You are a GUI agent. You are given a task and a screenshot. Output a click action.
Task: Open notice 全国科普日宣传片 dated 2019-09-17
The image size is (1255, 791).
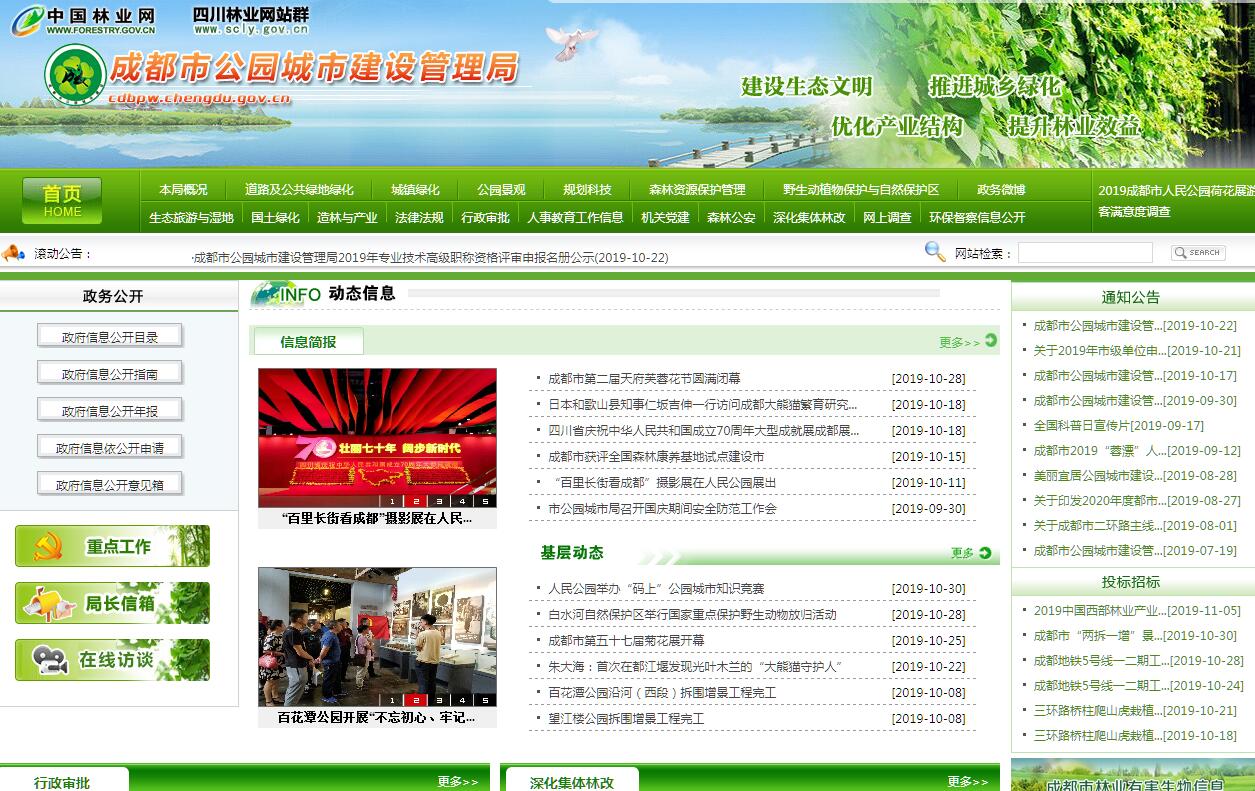1118,426
